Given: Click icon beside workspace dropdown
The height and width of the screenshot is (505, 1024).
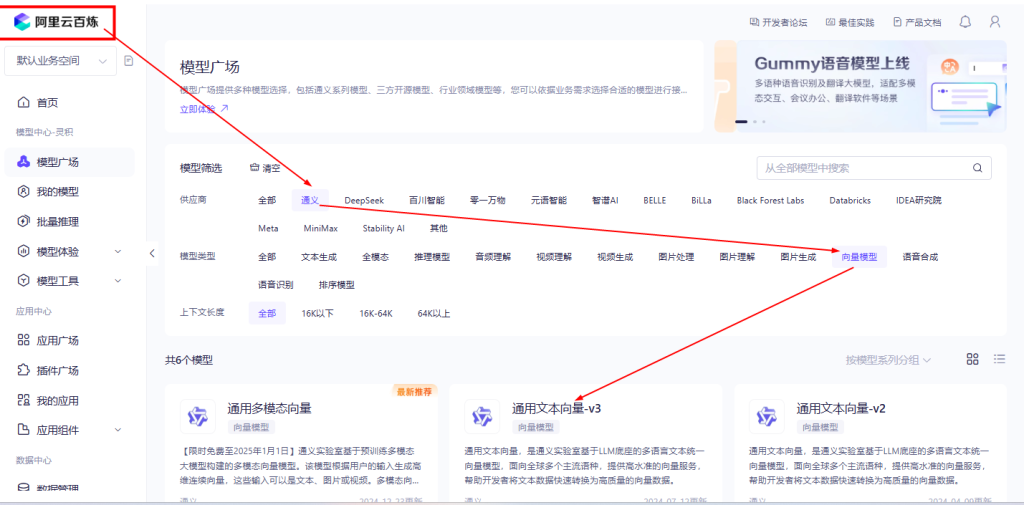Looking at the screenshot, I should pyautogui.click(x=129, y=61).
